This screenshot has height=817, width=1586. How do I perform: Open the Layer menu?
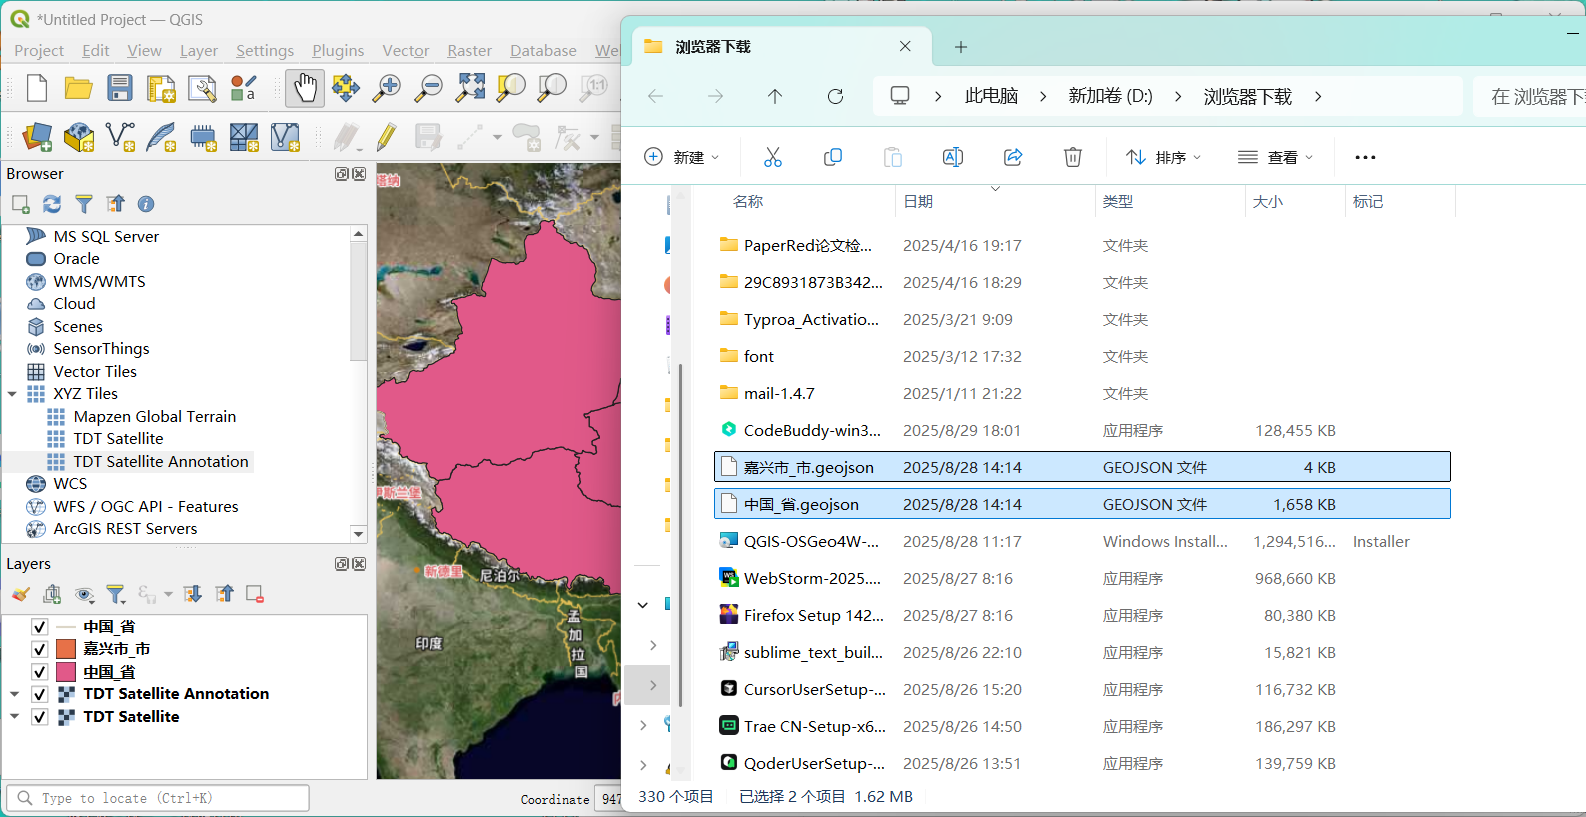(x=199, y=50)
